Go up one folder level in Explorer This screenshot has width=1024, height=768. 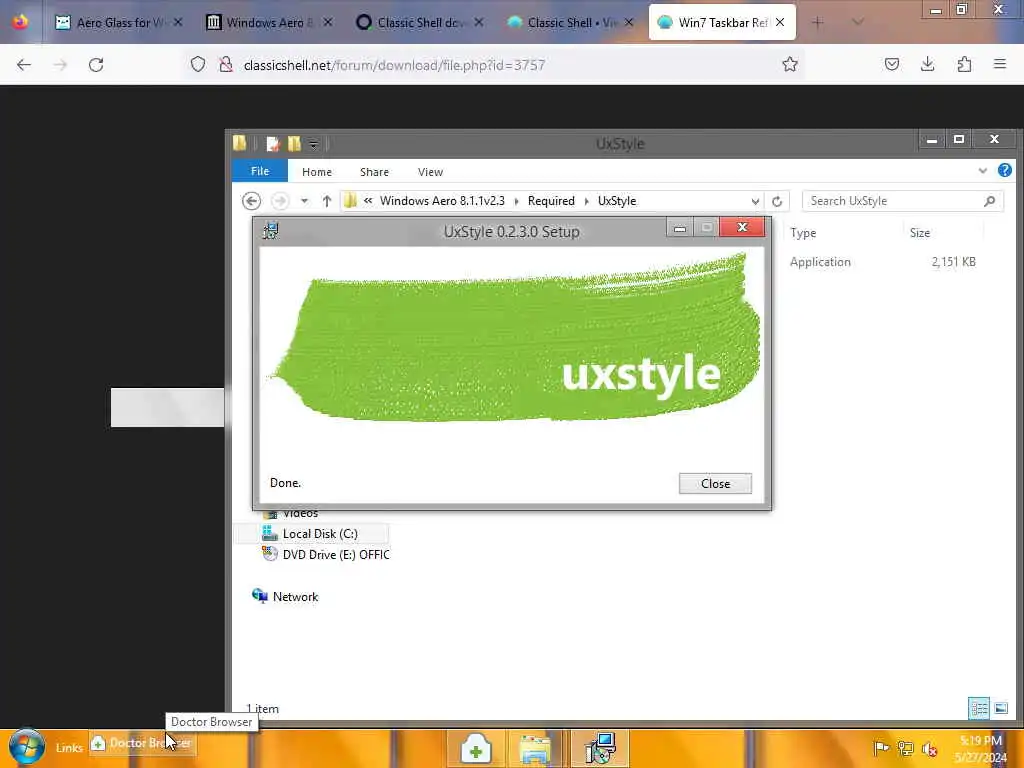pyautogui.click(x=327, y=200)
